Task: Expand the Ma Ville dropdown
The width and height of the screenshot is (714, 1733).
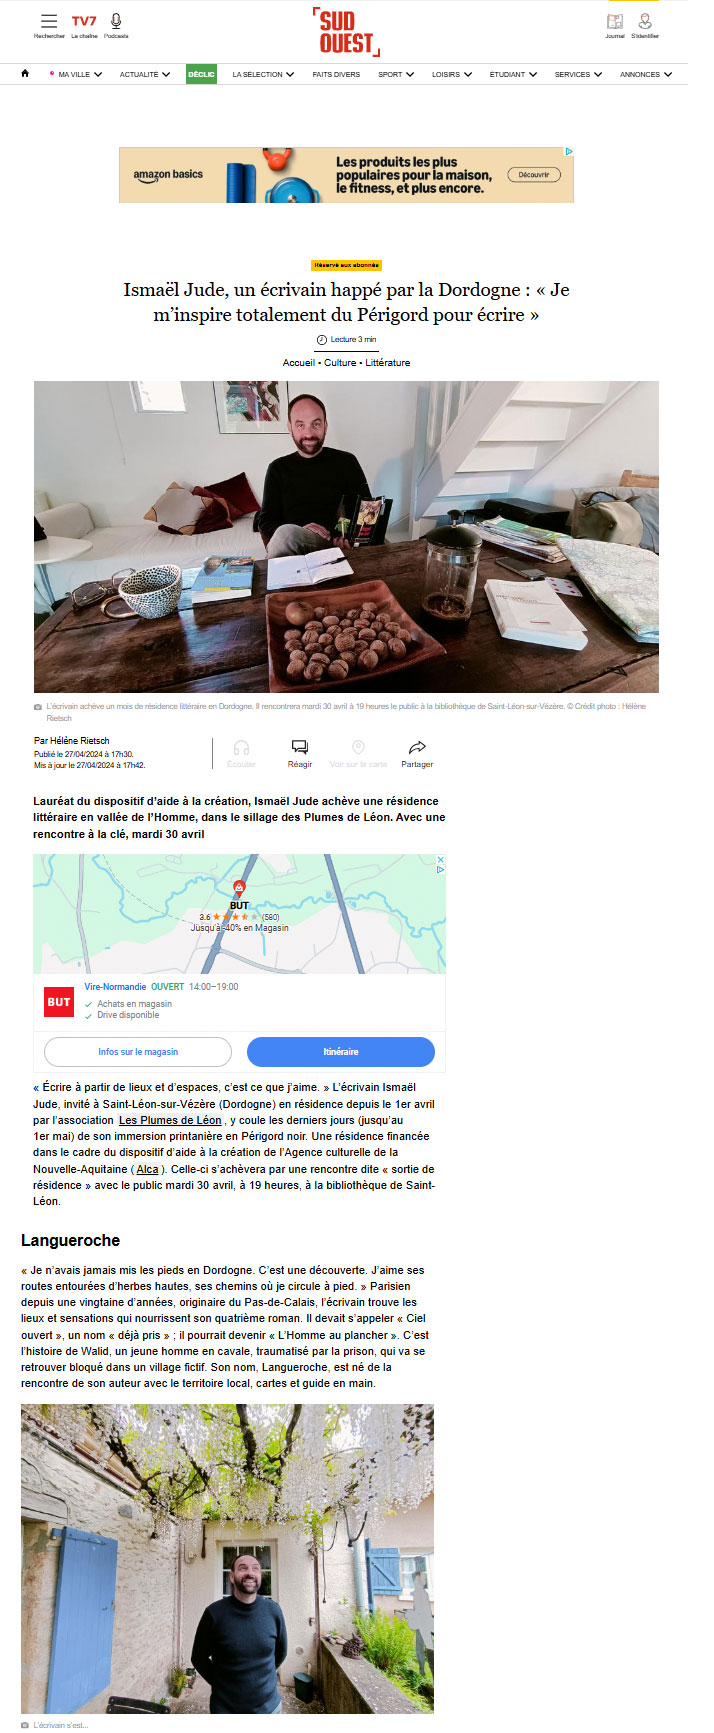Action: pyautogui.click(x=76, y=74)
